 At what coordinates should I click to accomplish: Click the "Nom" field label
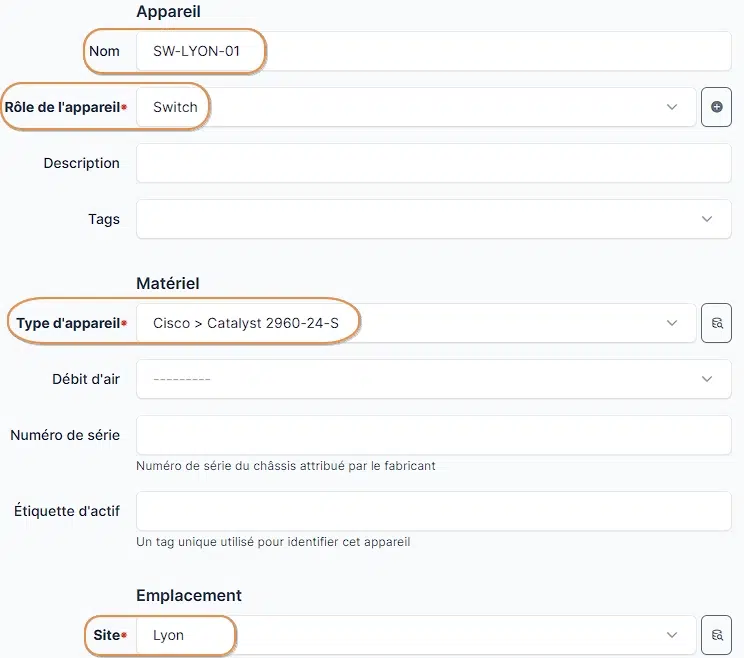[104, 51]
